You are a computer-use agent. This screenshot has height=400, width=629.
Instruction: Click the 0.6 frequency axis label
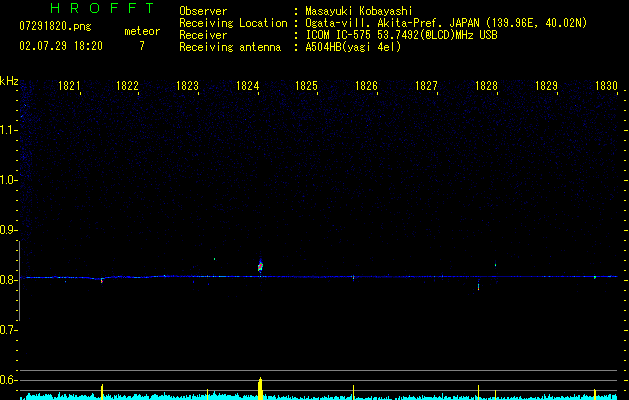click(x=9, y=380)
